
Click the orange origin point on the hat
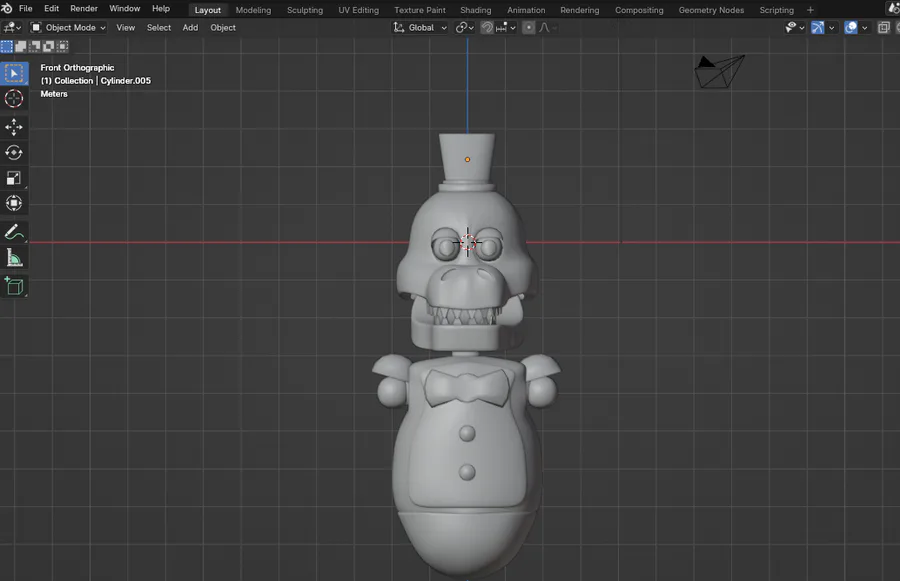click(x=467, y=160)
